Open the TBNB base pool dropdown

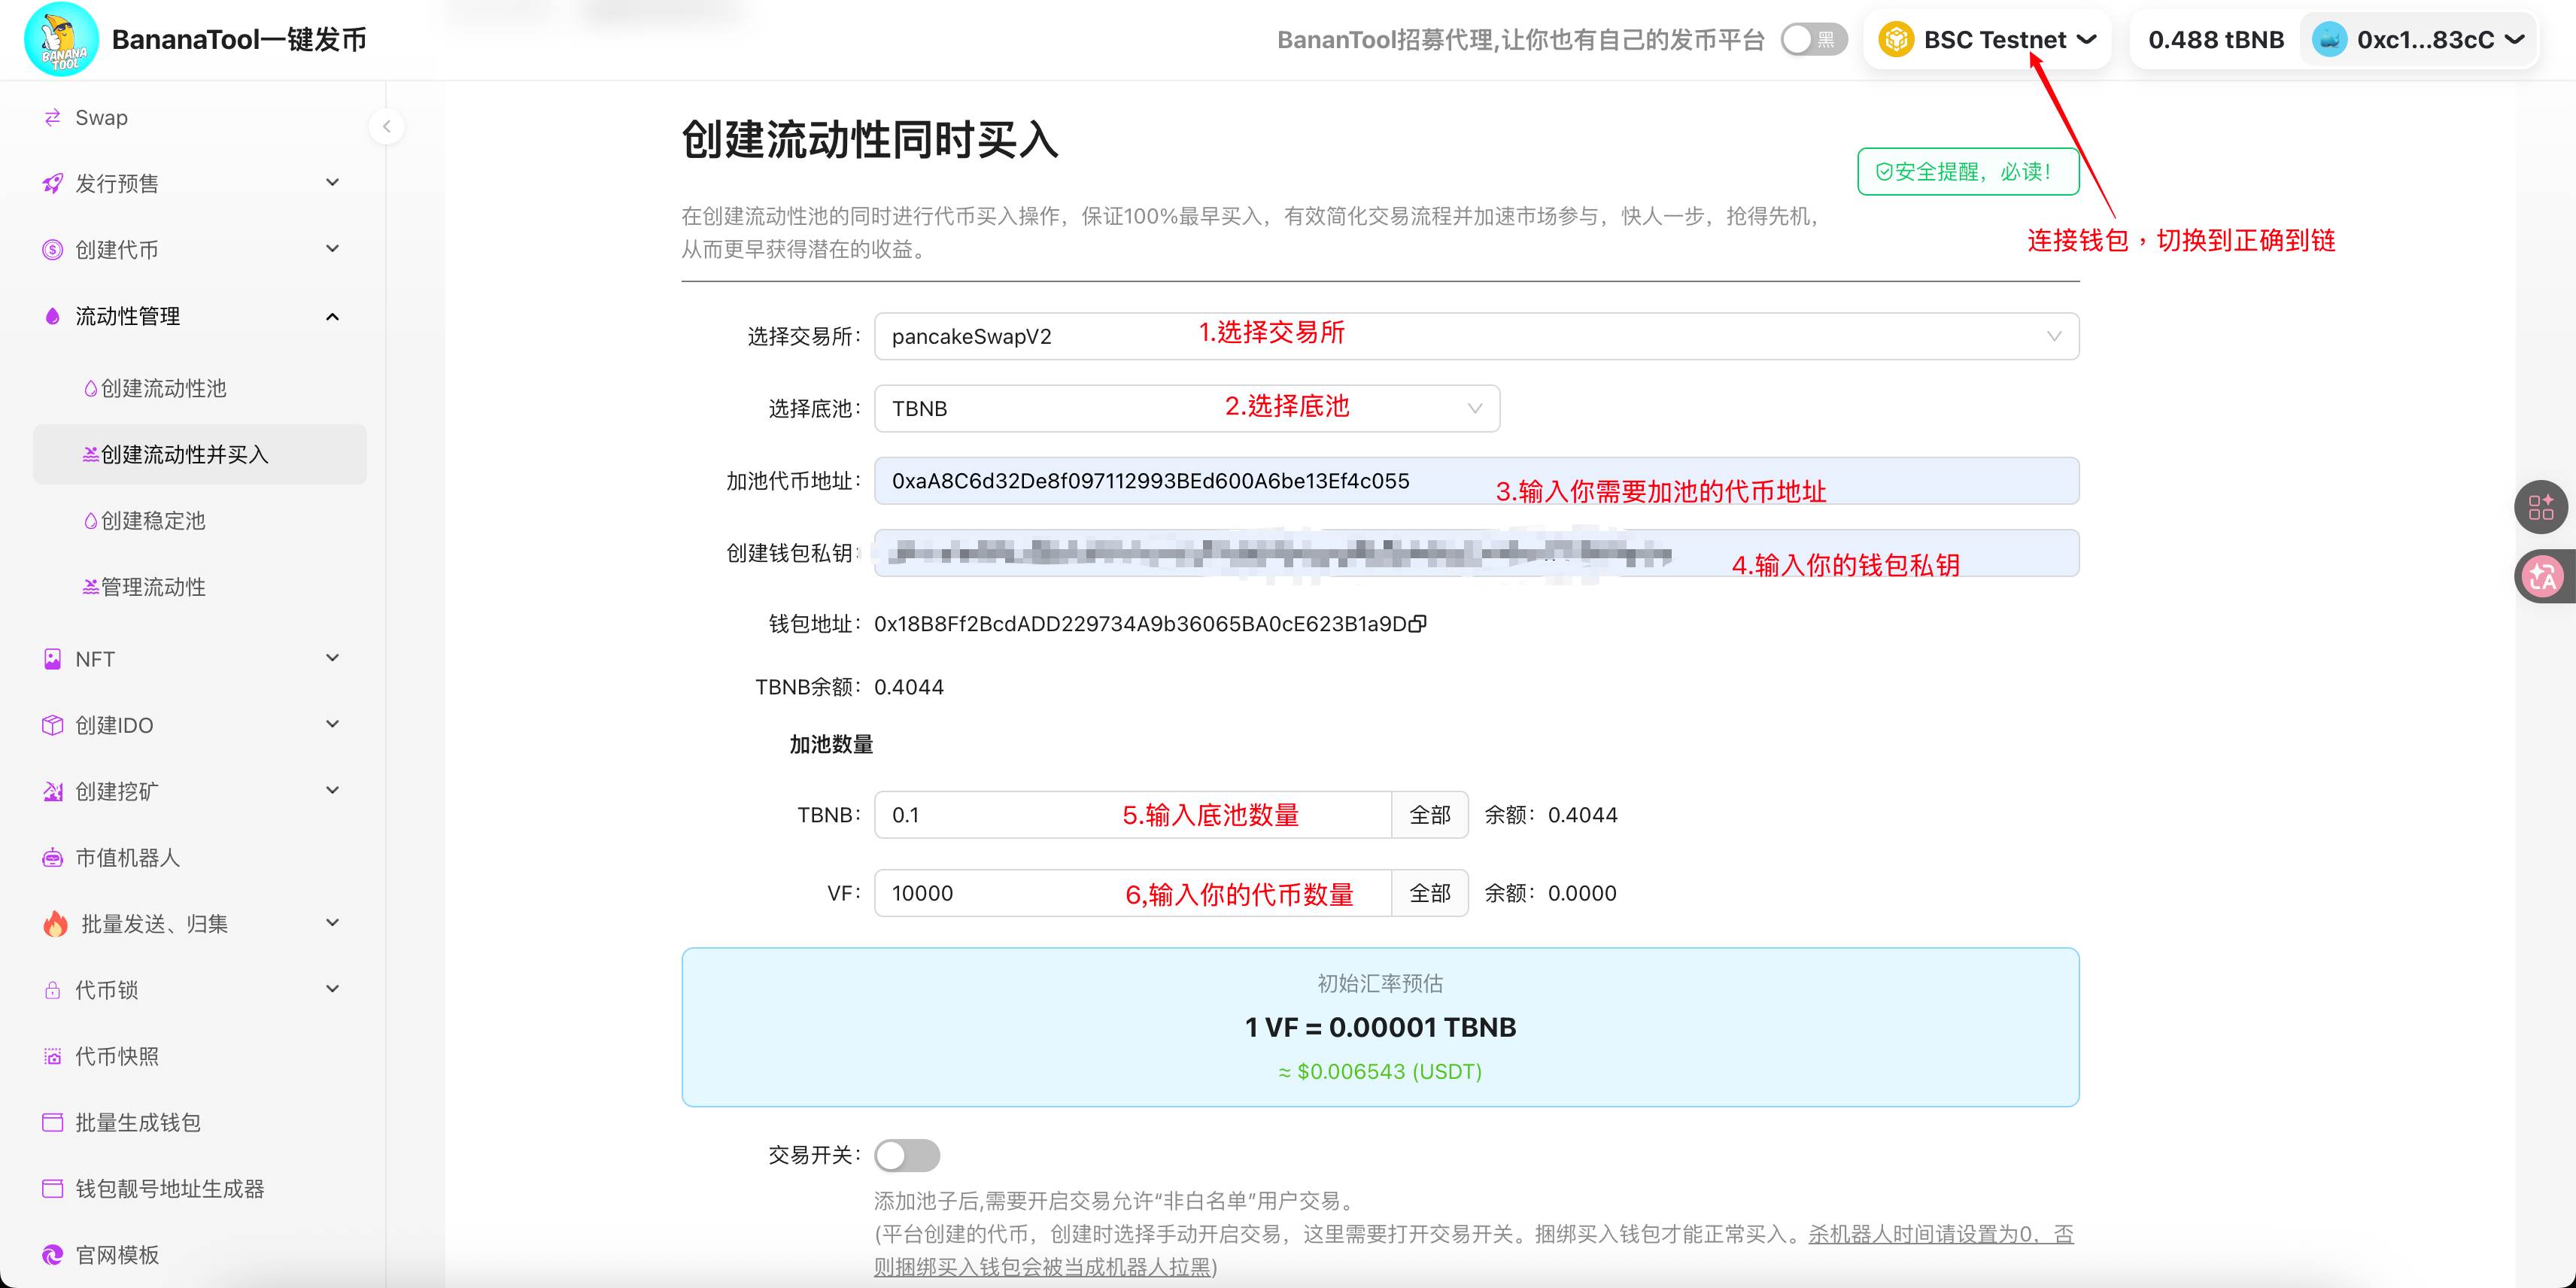[1186, 408]
